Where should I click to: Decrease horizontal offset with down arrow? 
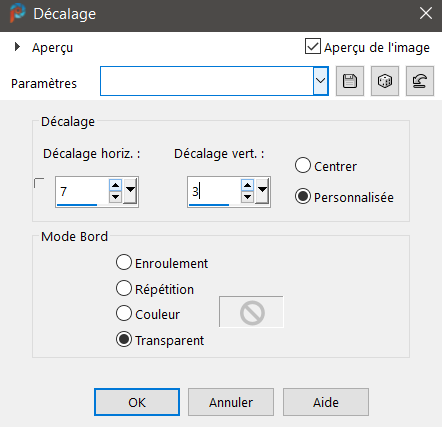point(115,197)
